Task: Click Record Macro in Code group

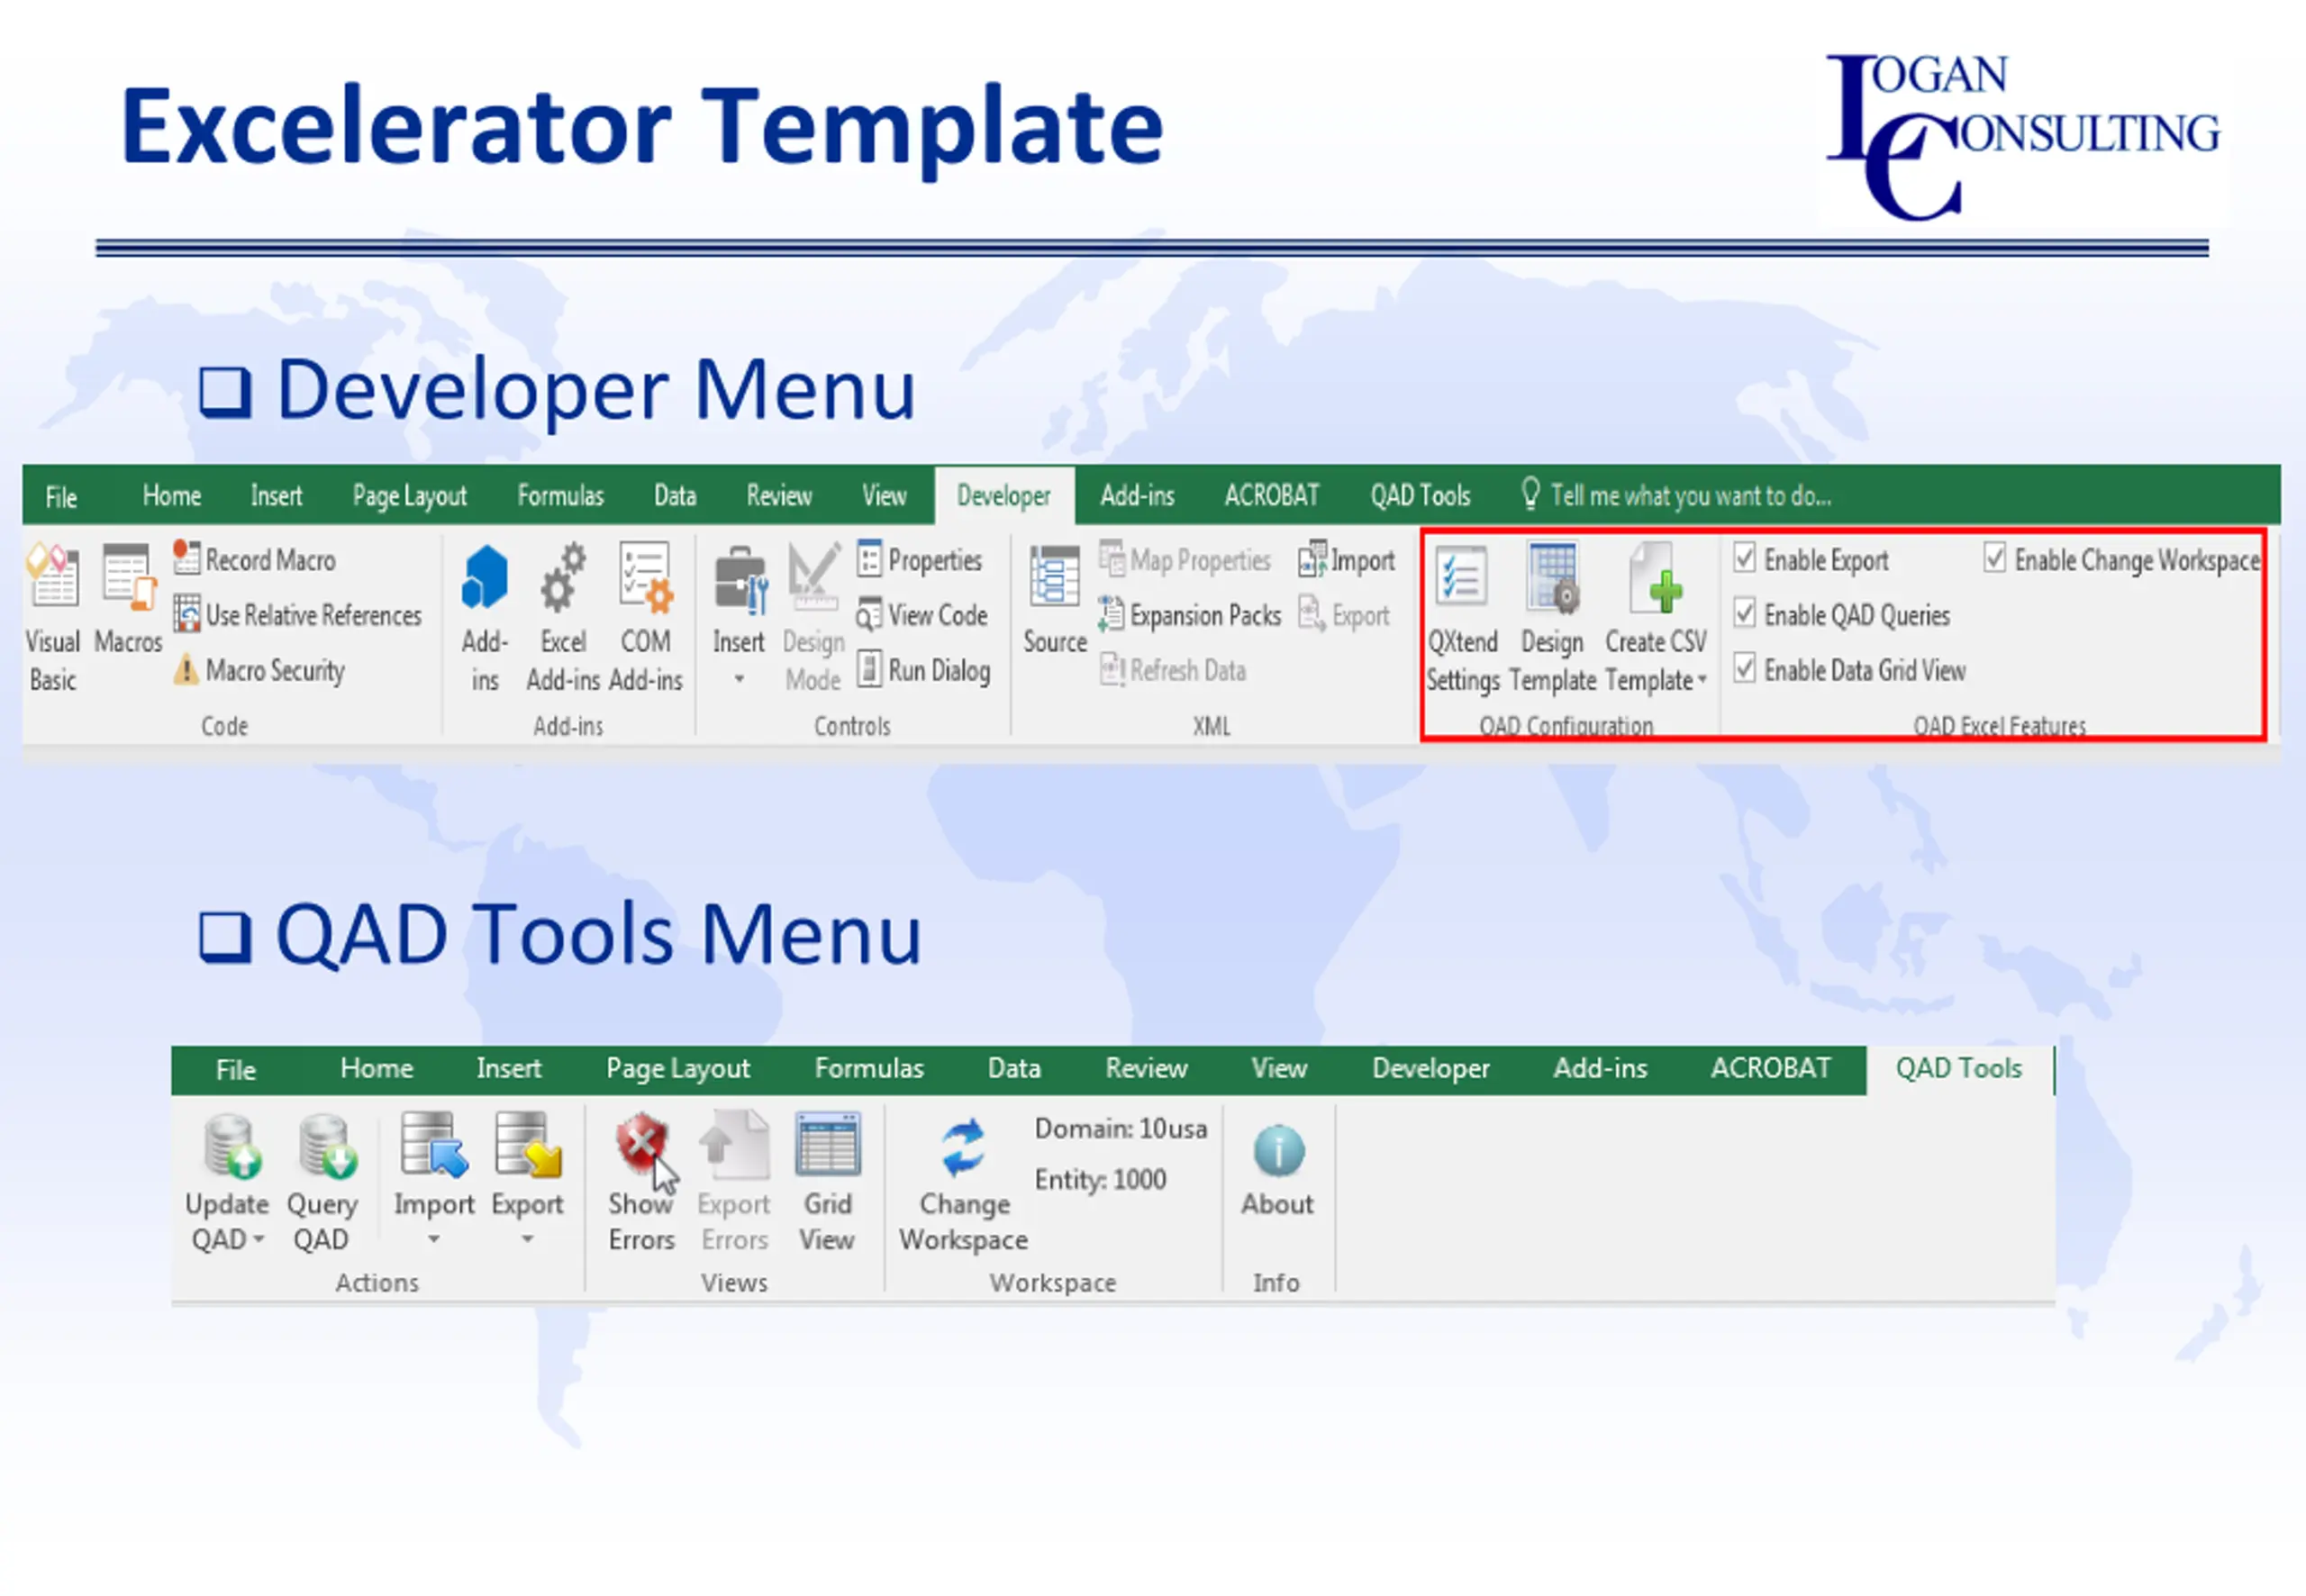Action: (x=255, y=559)
